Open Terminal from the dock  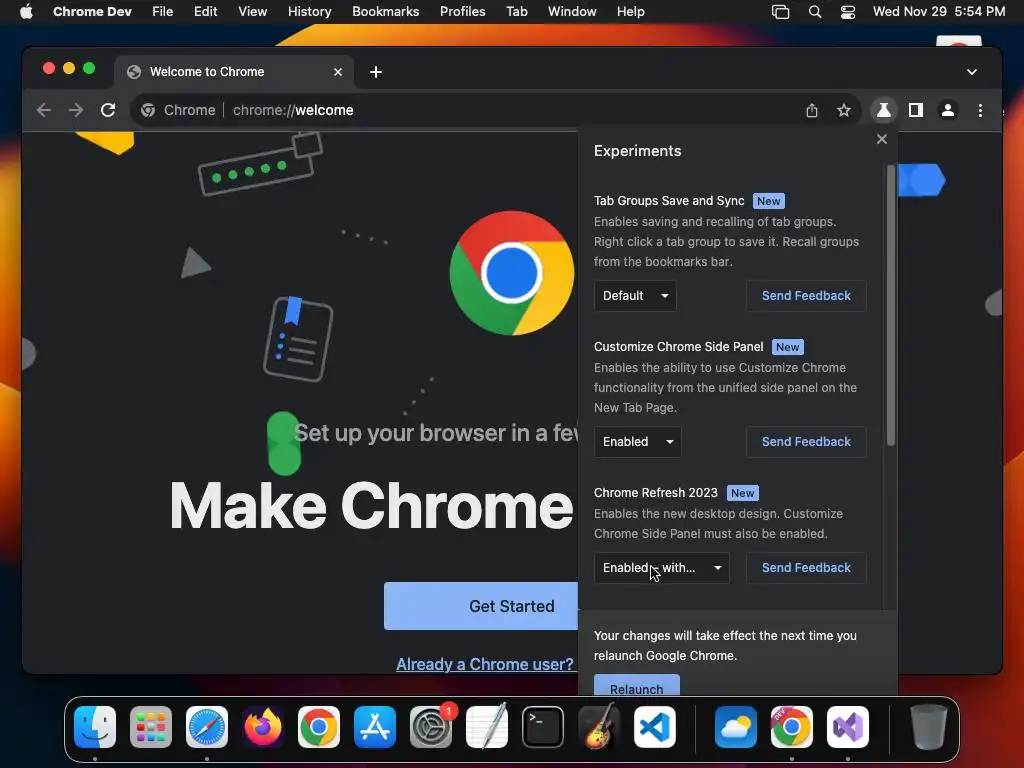(543, 727)
